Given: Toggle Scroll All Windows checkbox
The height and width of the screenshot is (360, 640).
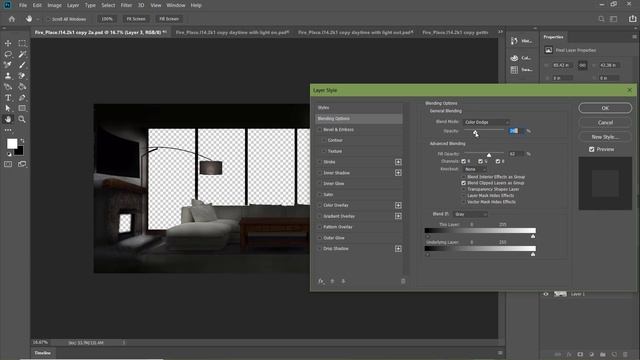Looking at the screenshot, I should (48, 19).
